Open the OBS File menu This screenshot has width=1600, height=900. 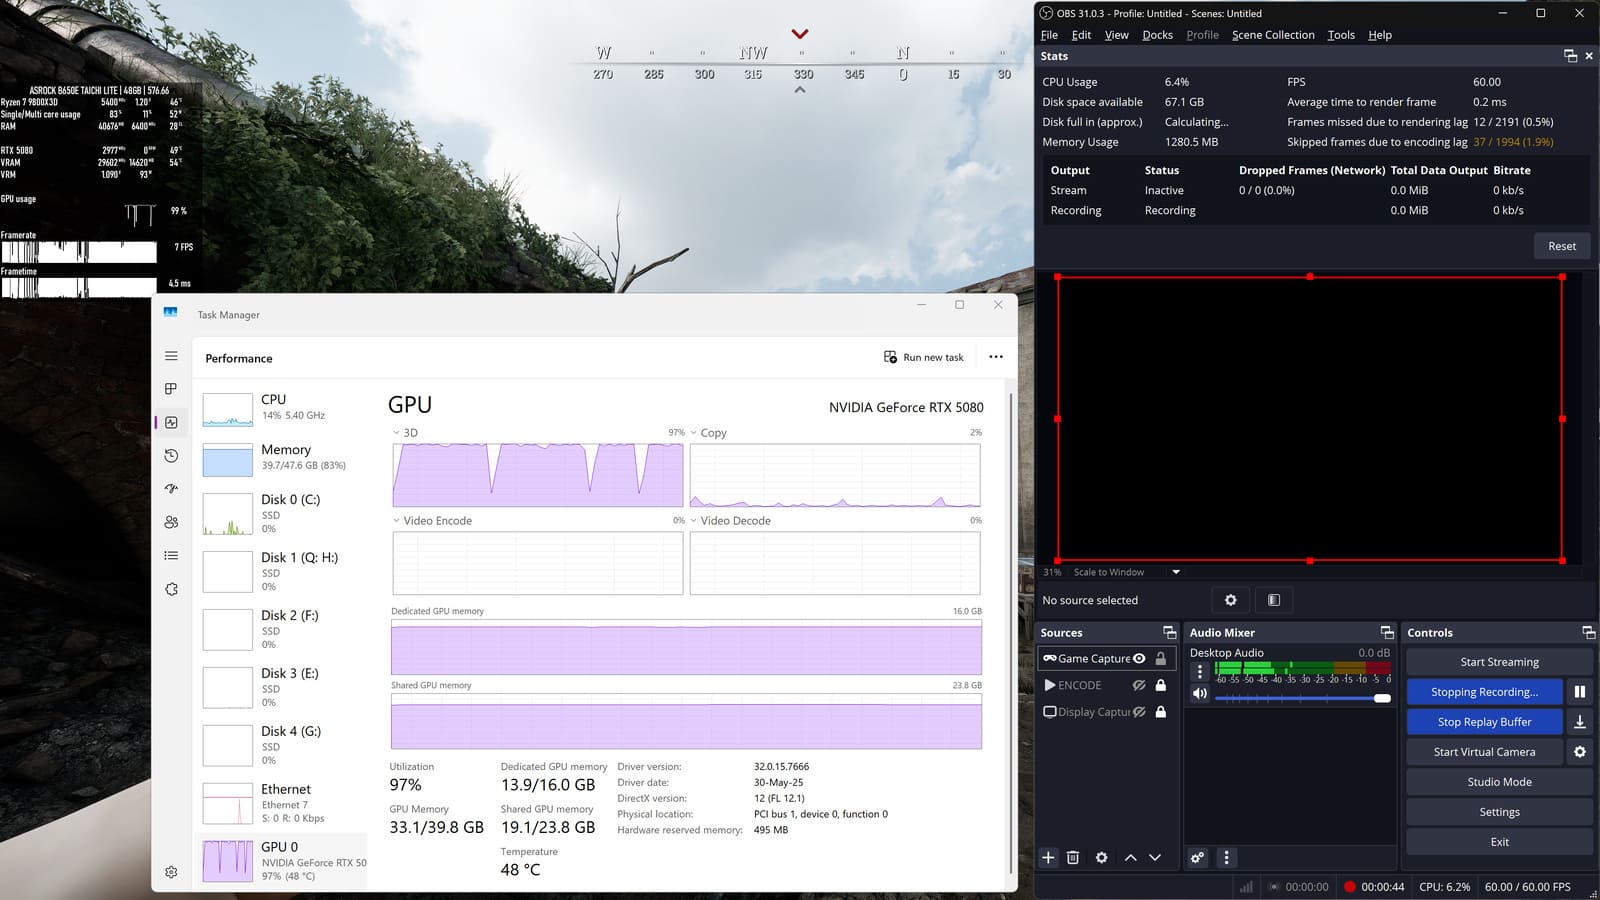[1049, 35]
